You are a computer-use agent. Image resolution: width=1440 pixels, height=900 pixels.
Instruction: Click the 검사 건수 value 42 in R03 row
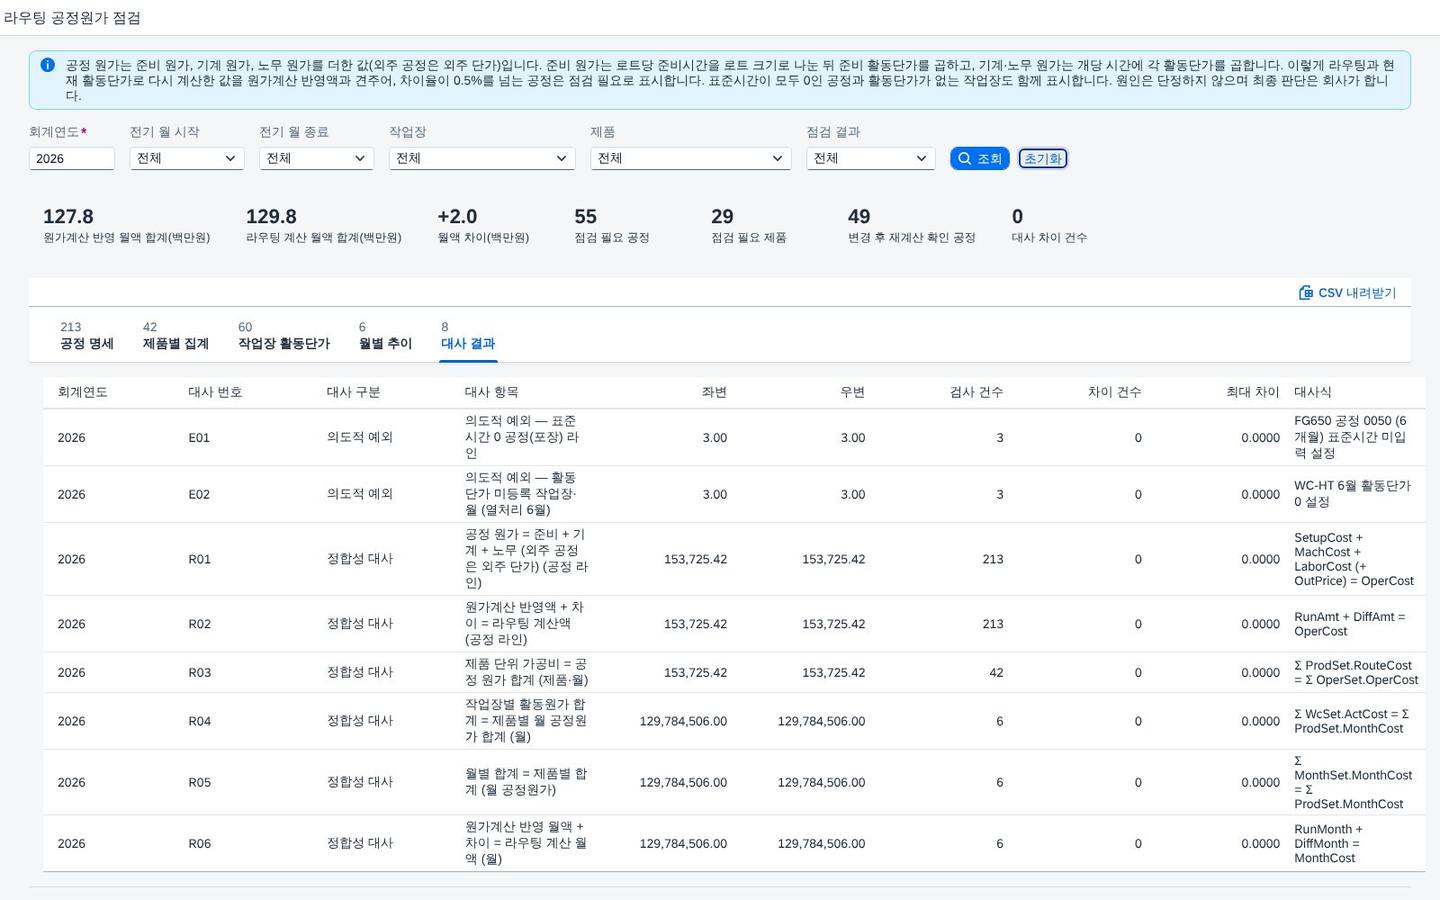[996, 673]
